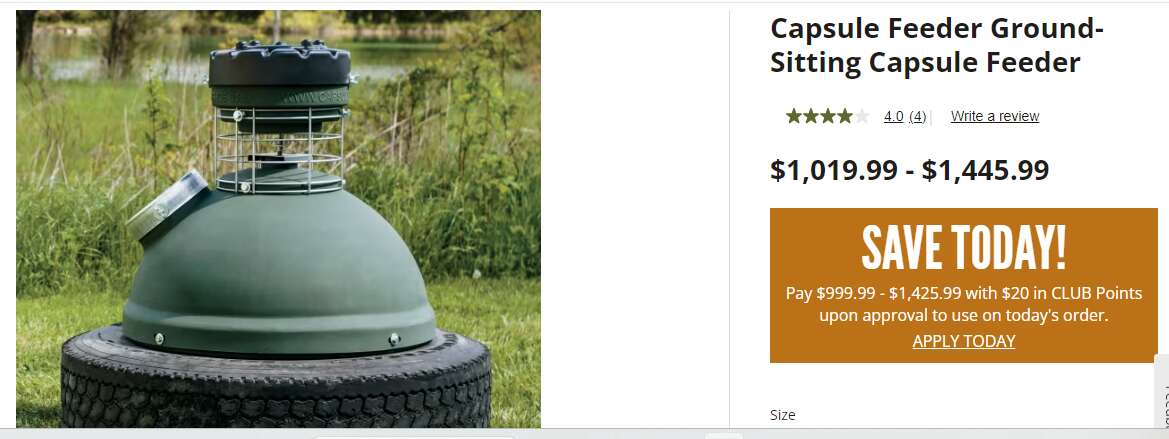
Task: Click the Write a review link
Action: [995, 116]
